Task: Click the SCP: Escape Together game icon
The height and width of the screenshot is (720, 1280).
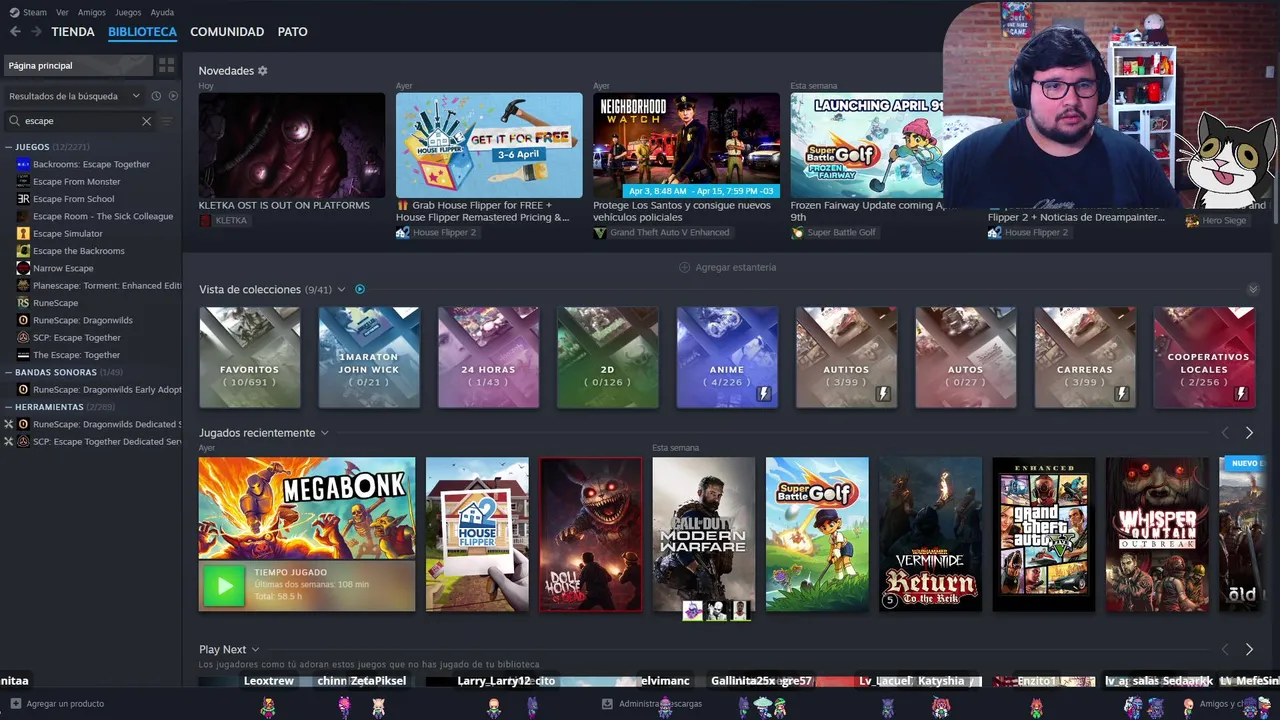Action: [24, 337]
